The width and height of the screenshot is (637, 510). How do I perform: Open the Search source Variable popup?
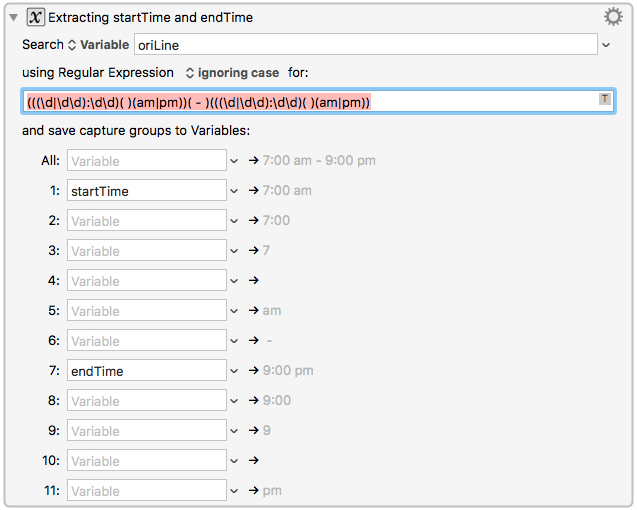pyautogui.click(x=98, y=45)
